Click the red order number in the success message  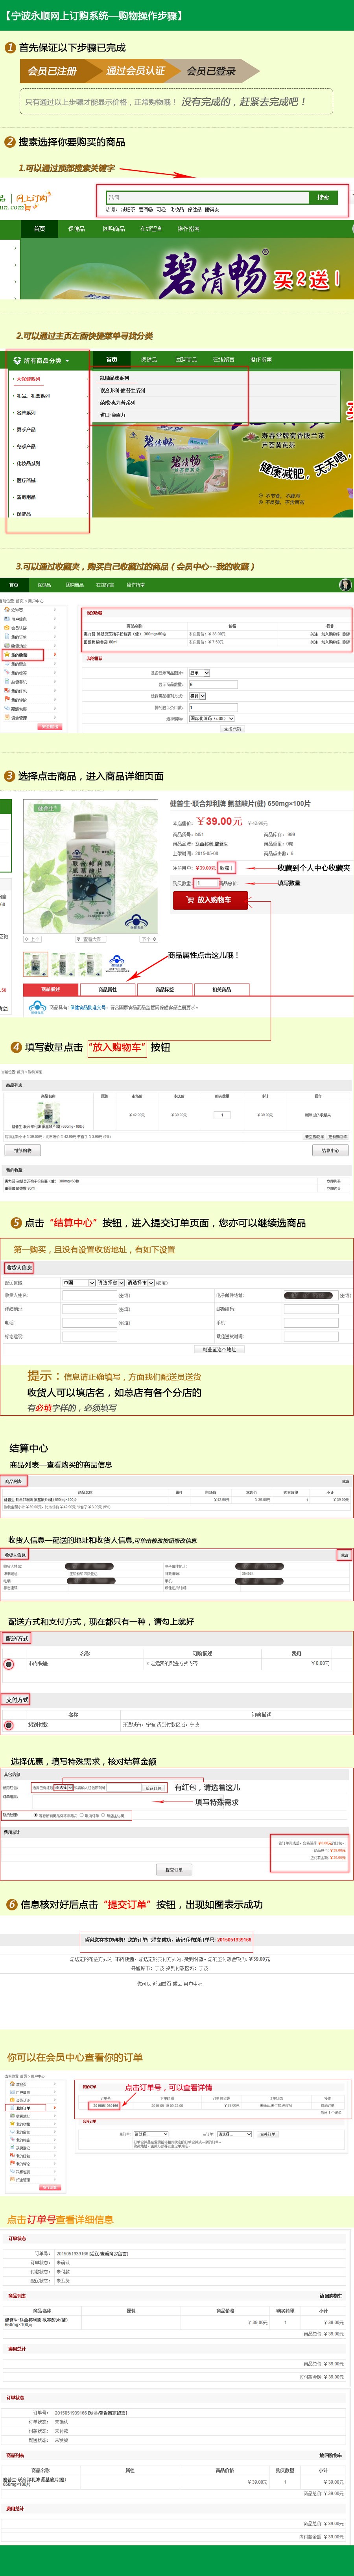(234, 1939)
